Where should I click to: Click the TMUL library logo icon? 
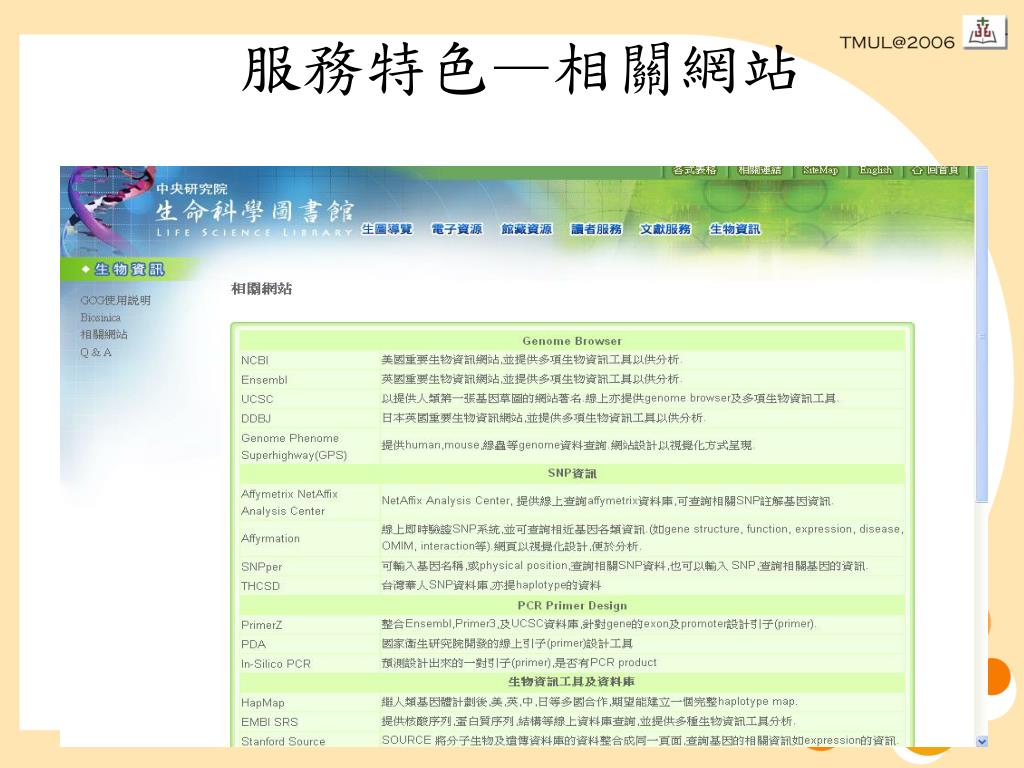pos(984,31)
